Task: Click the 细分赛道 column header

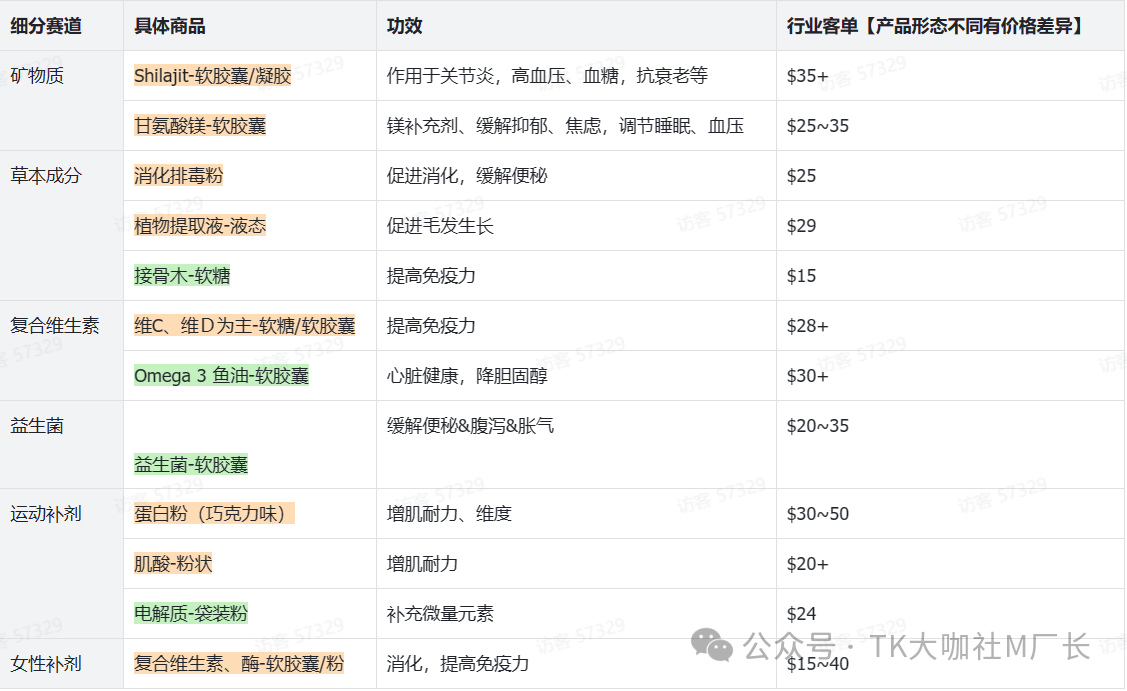Action: tap(46, 26)
